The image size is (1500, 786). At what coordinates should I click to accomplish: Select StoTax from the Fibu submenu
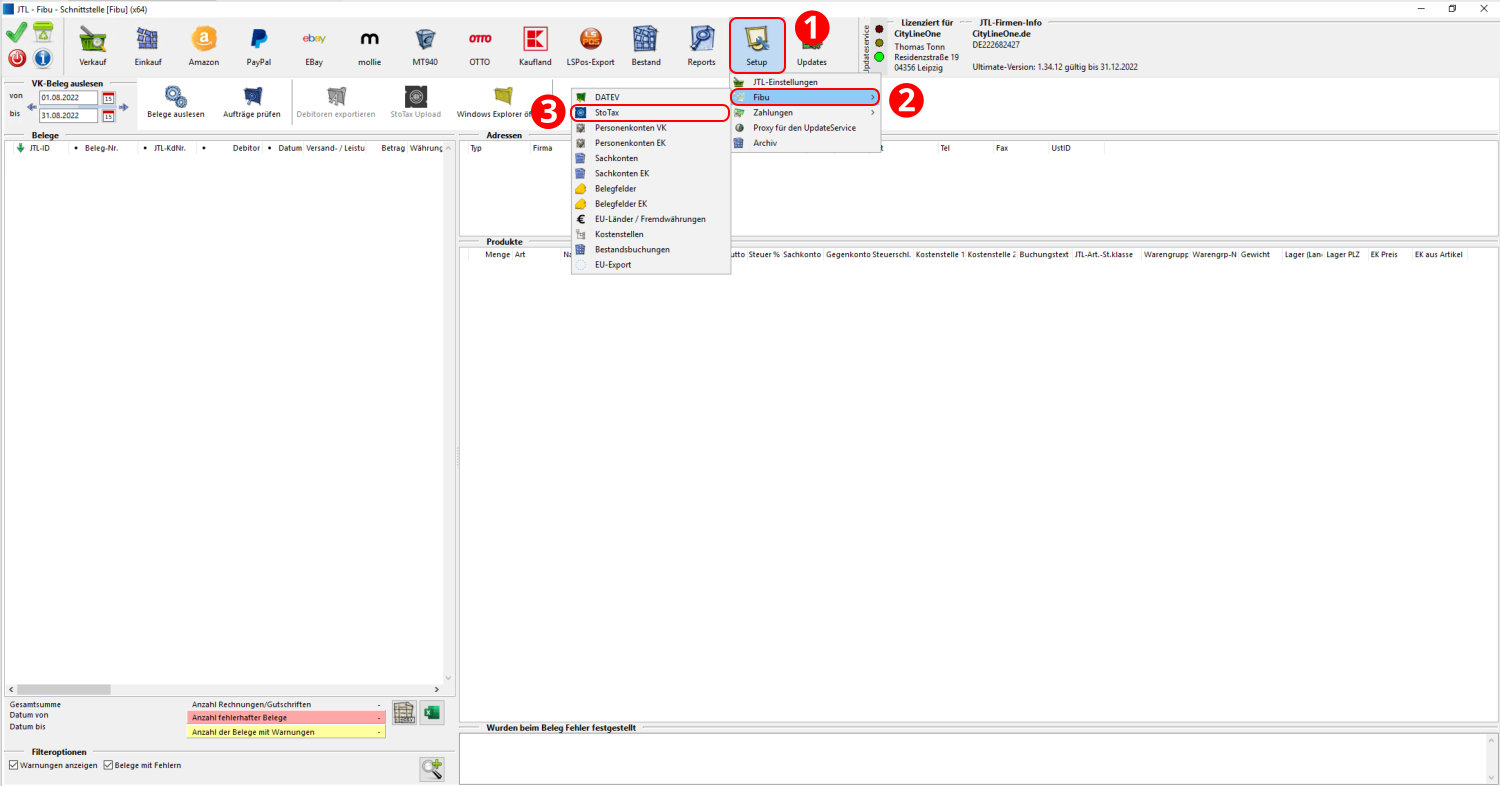pos(650,113)
